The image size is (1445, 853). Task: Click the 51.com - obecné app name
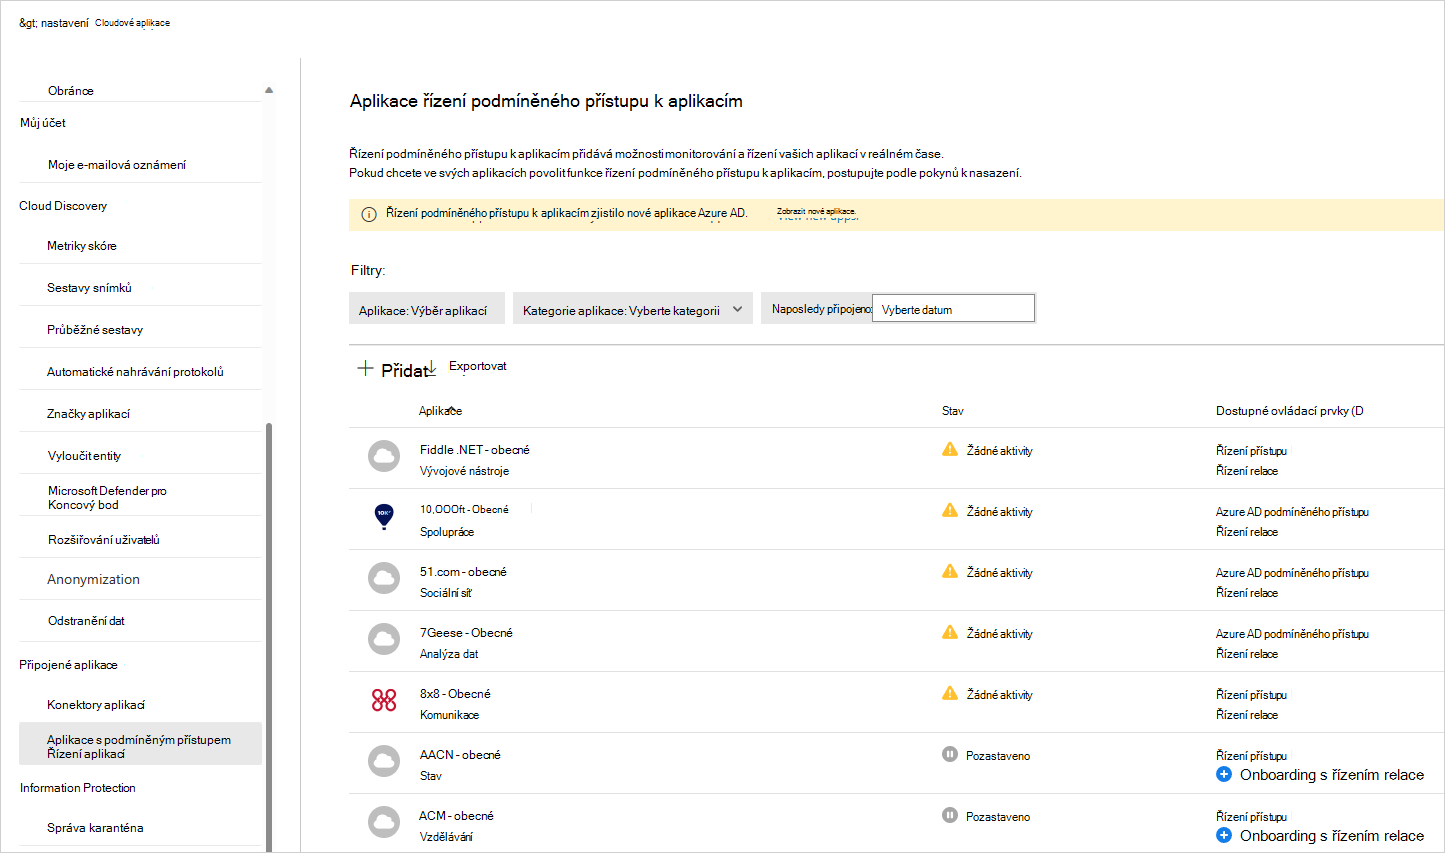point(463,572)
